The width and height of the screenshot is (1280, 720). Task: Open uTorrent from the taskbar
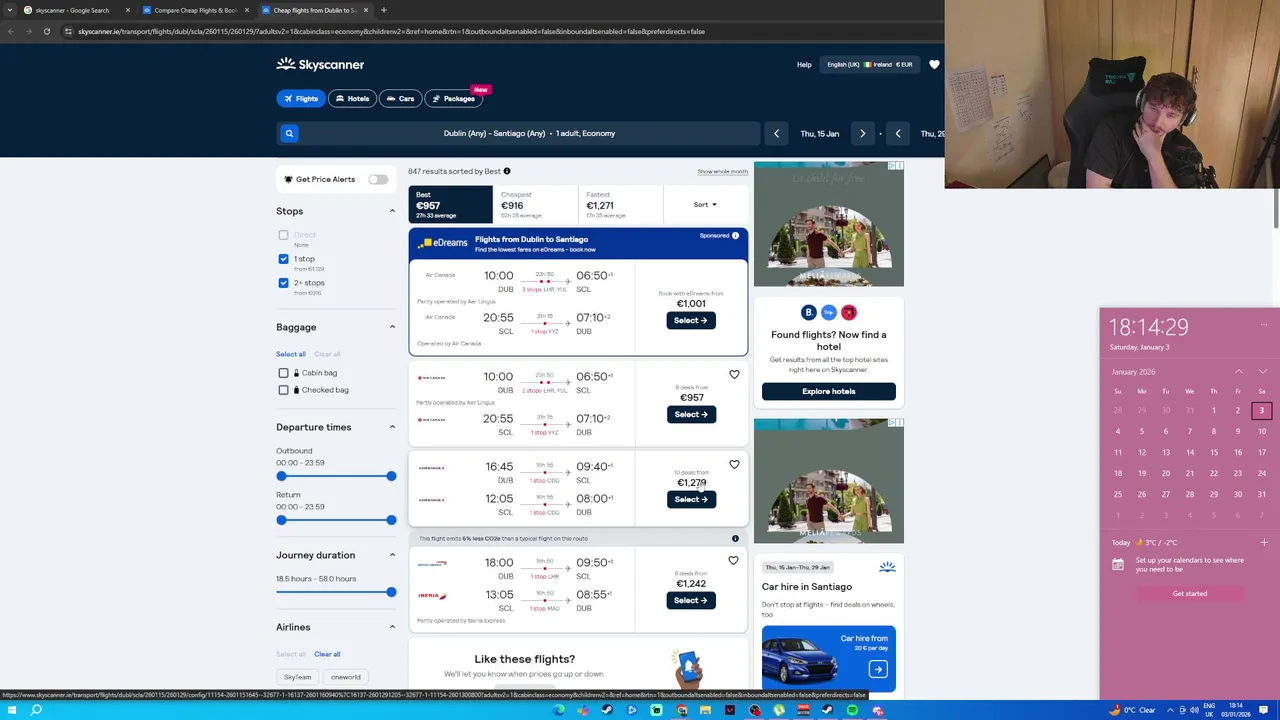[779, 710]
